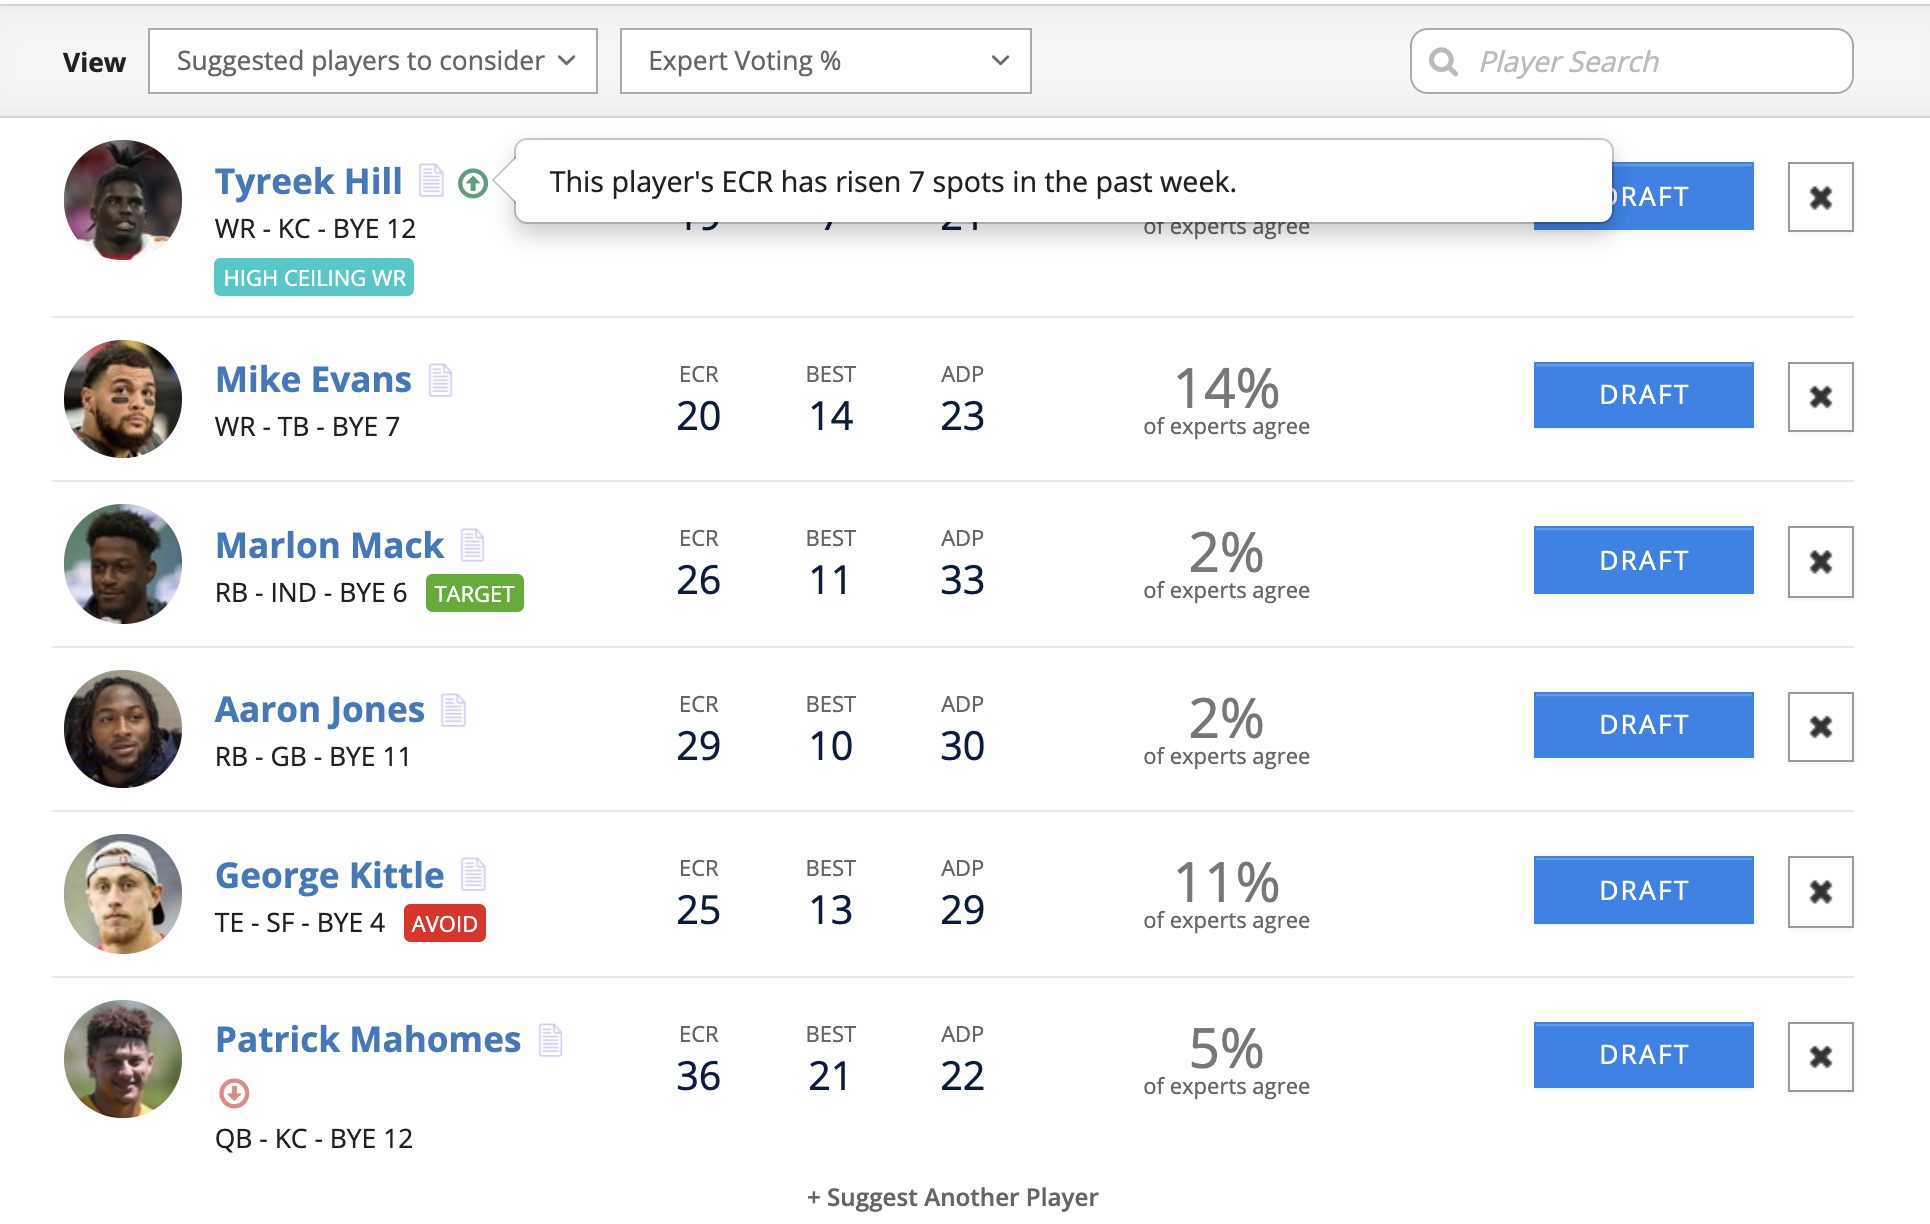Open the Expert Voting % dropdown
This screenshot has width=1930, height=1224.
coord(825,61)
